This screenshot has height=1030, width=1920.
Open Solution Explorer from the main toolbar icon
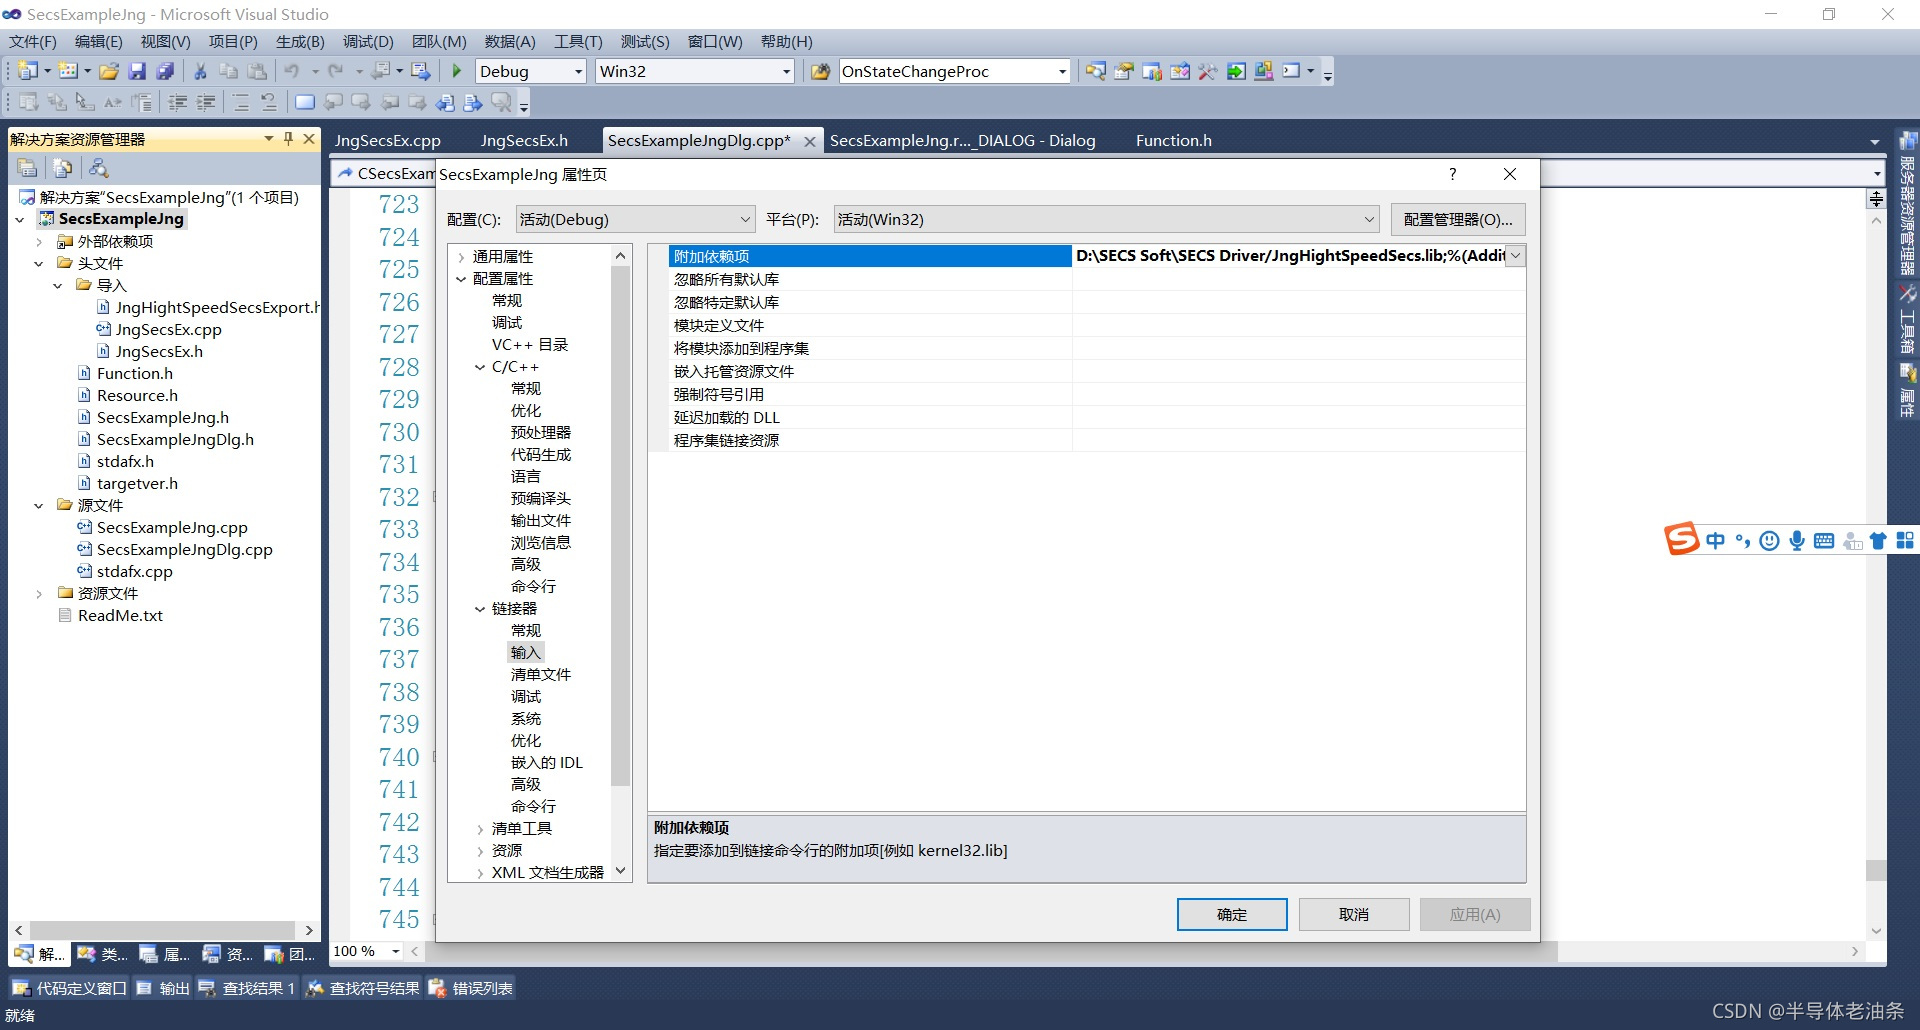click(1096, 71)
